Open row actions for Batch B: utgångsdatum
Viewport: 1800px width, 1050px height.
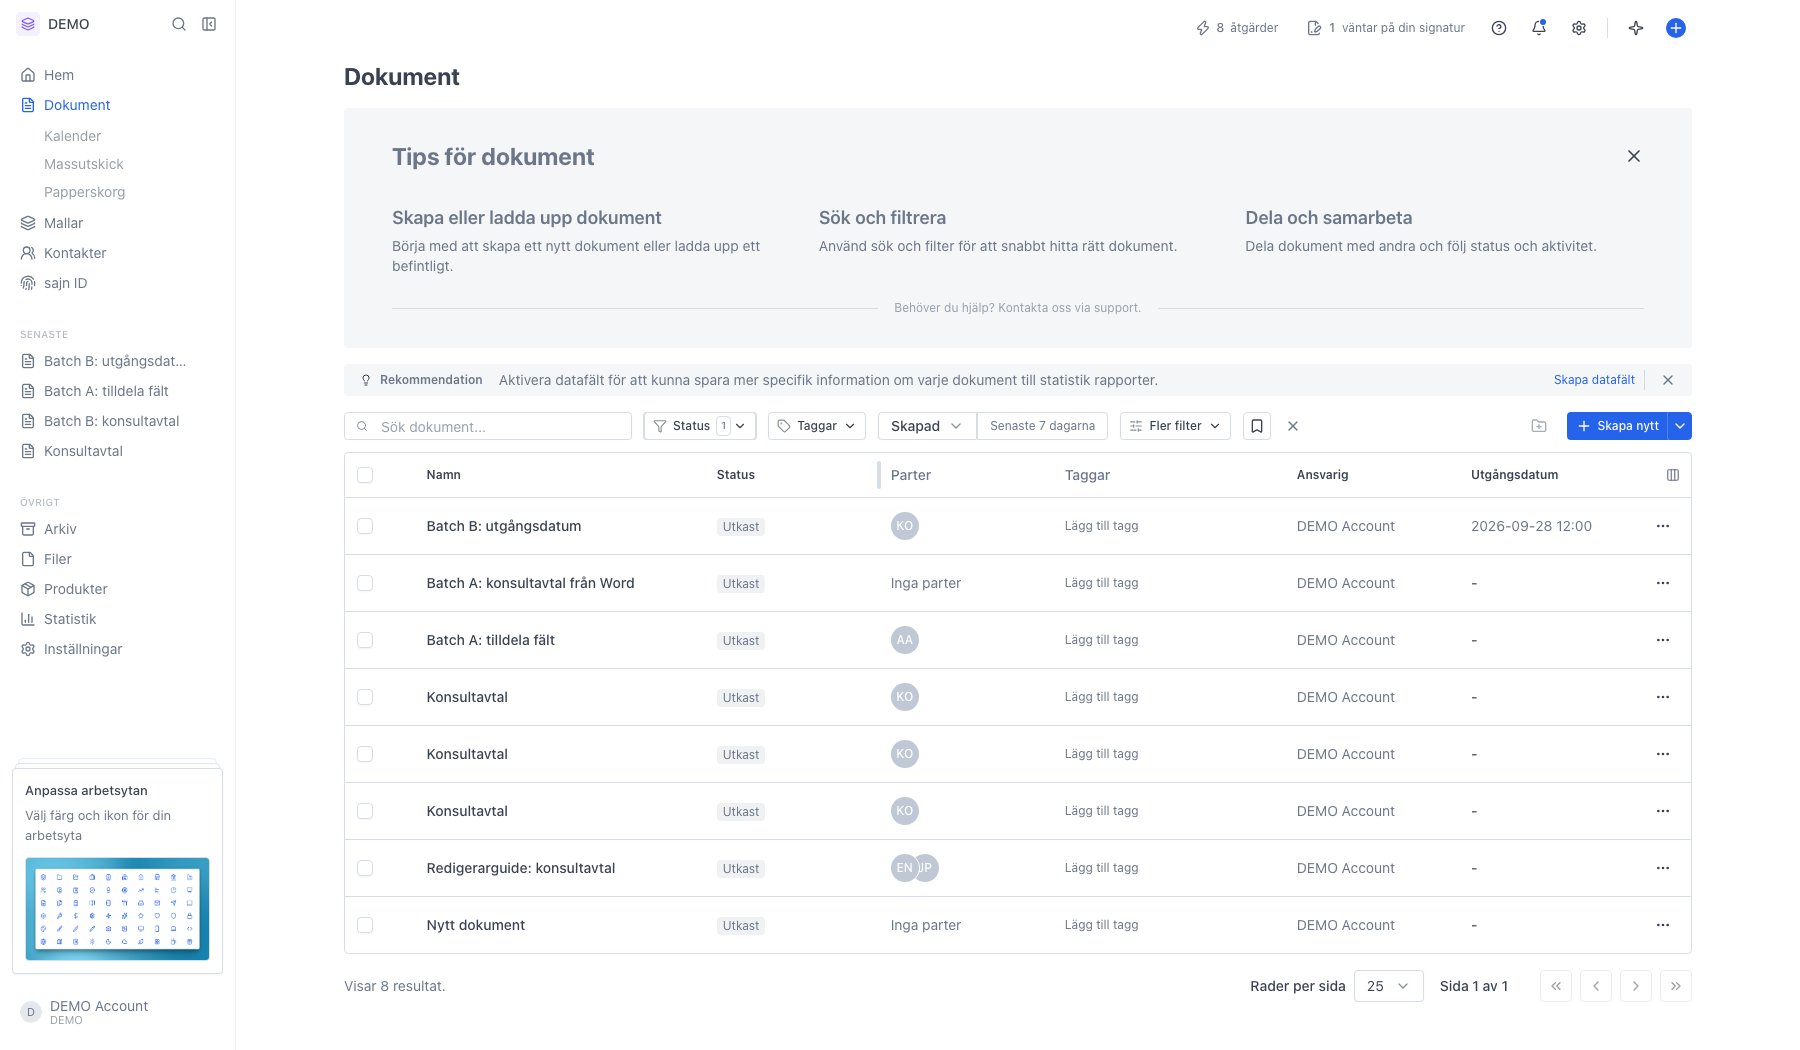pyautogui.click(x=1663, y=526)
